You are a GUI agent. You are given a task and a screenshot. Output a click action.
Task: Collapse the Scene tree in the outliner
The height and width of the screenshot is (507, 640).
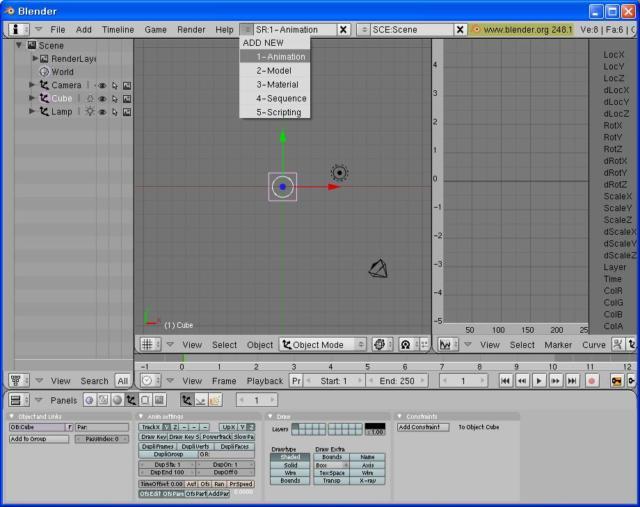[19, 45]
